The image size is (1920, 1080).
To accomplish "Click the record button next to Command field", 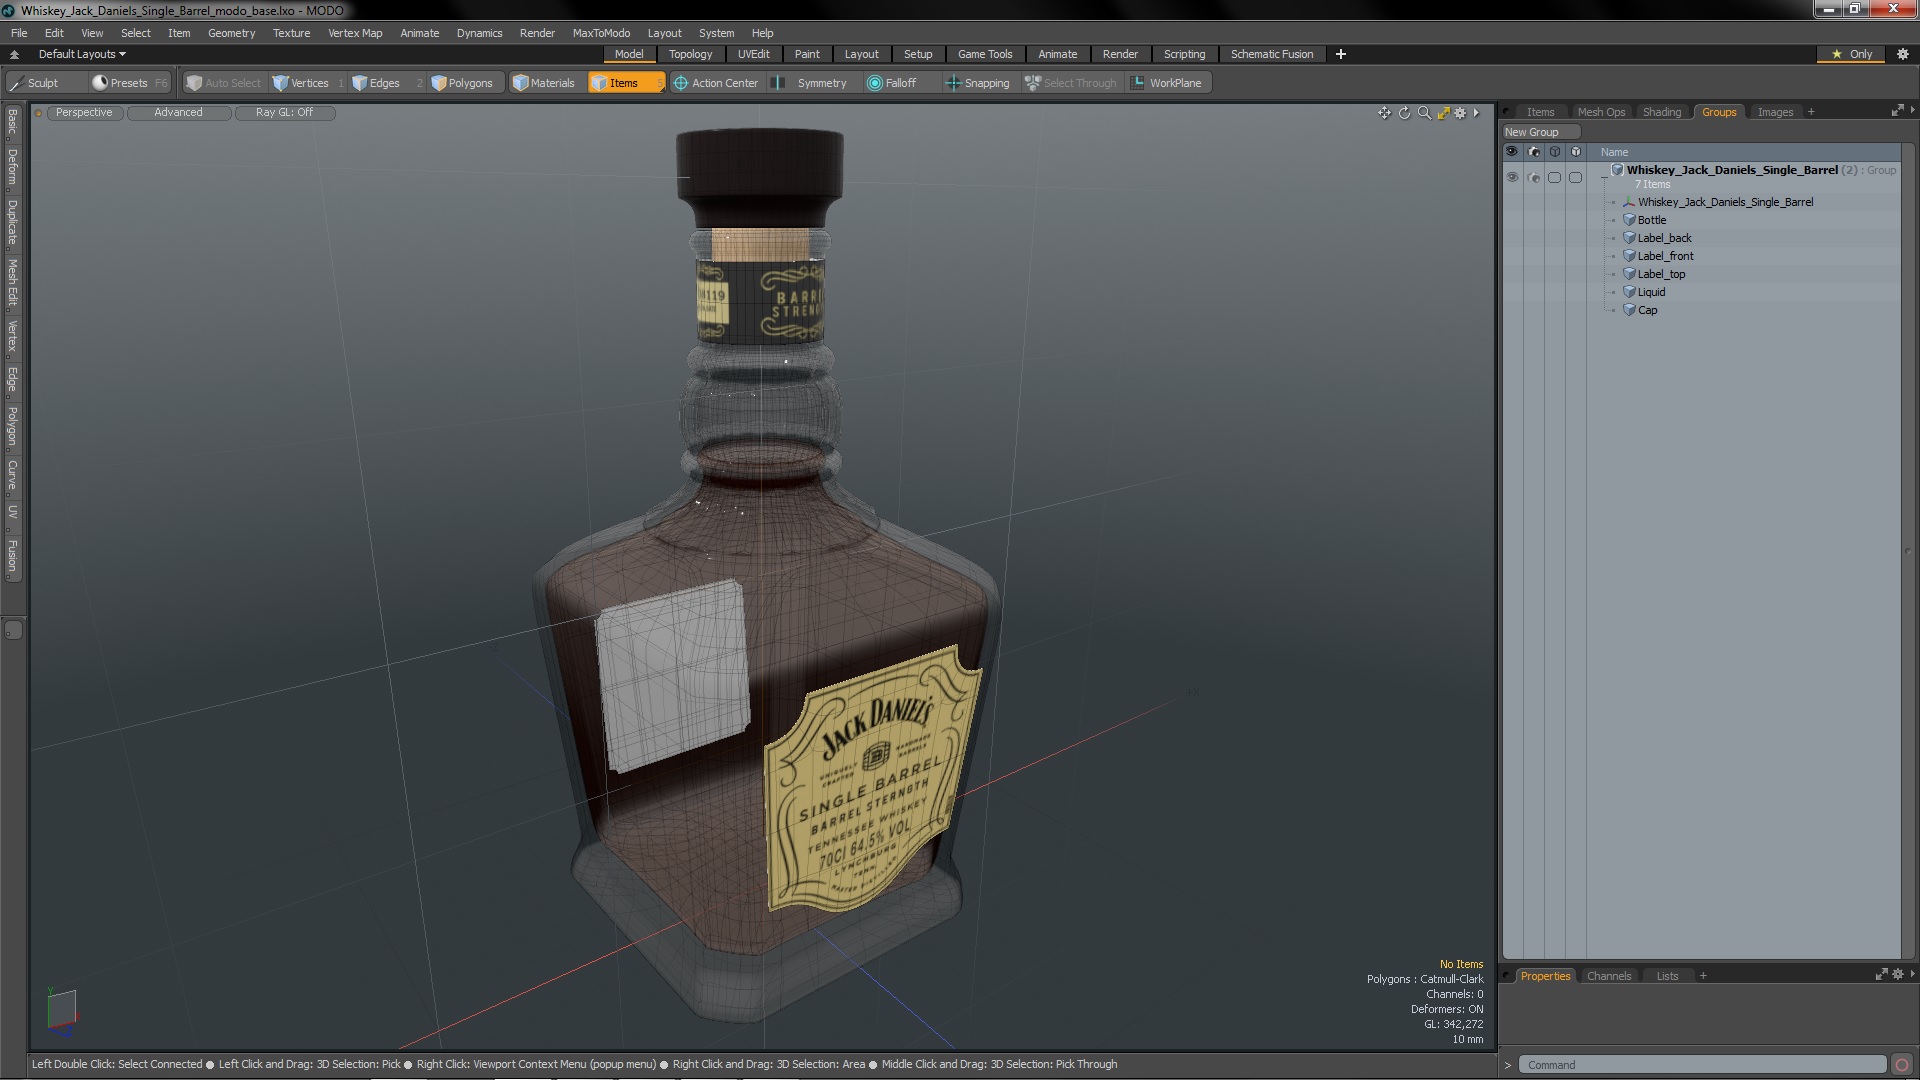I will 1902,1065.
